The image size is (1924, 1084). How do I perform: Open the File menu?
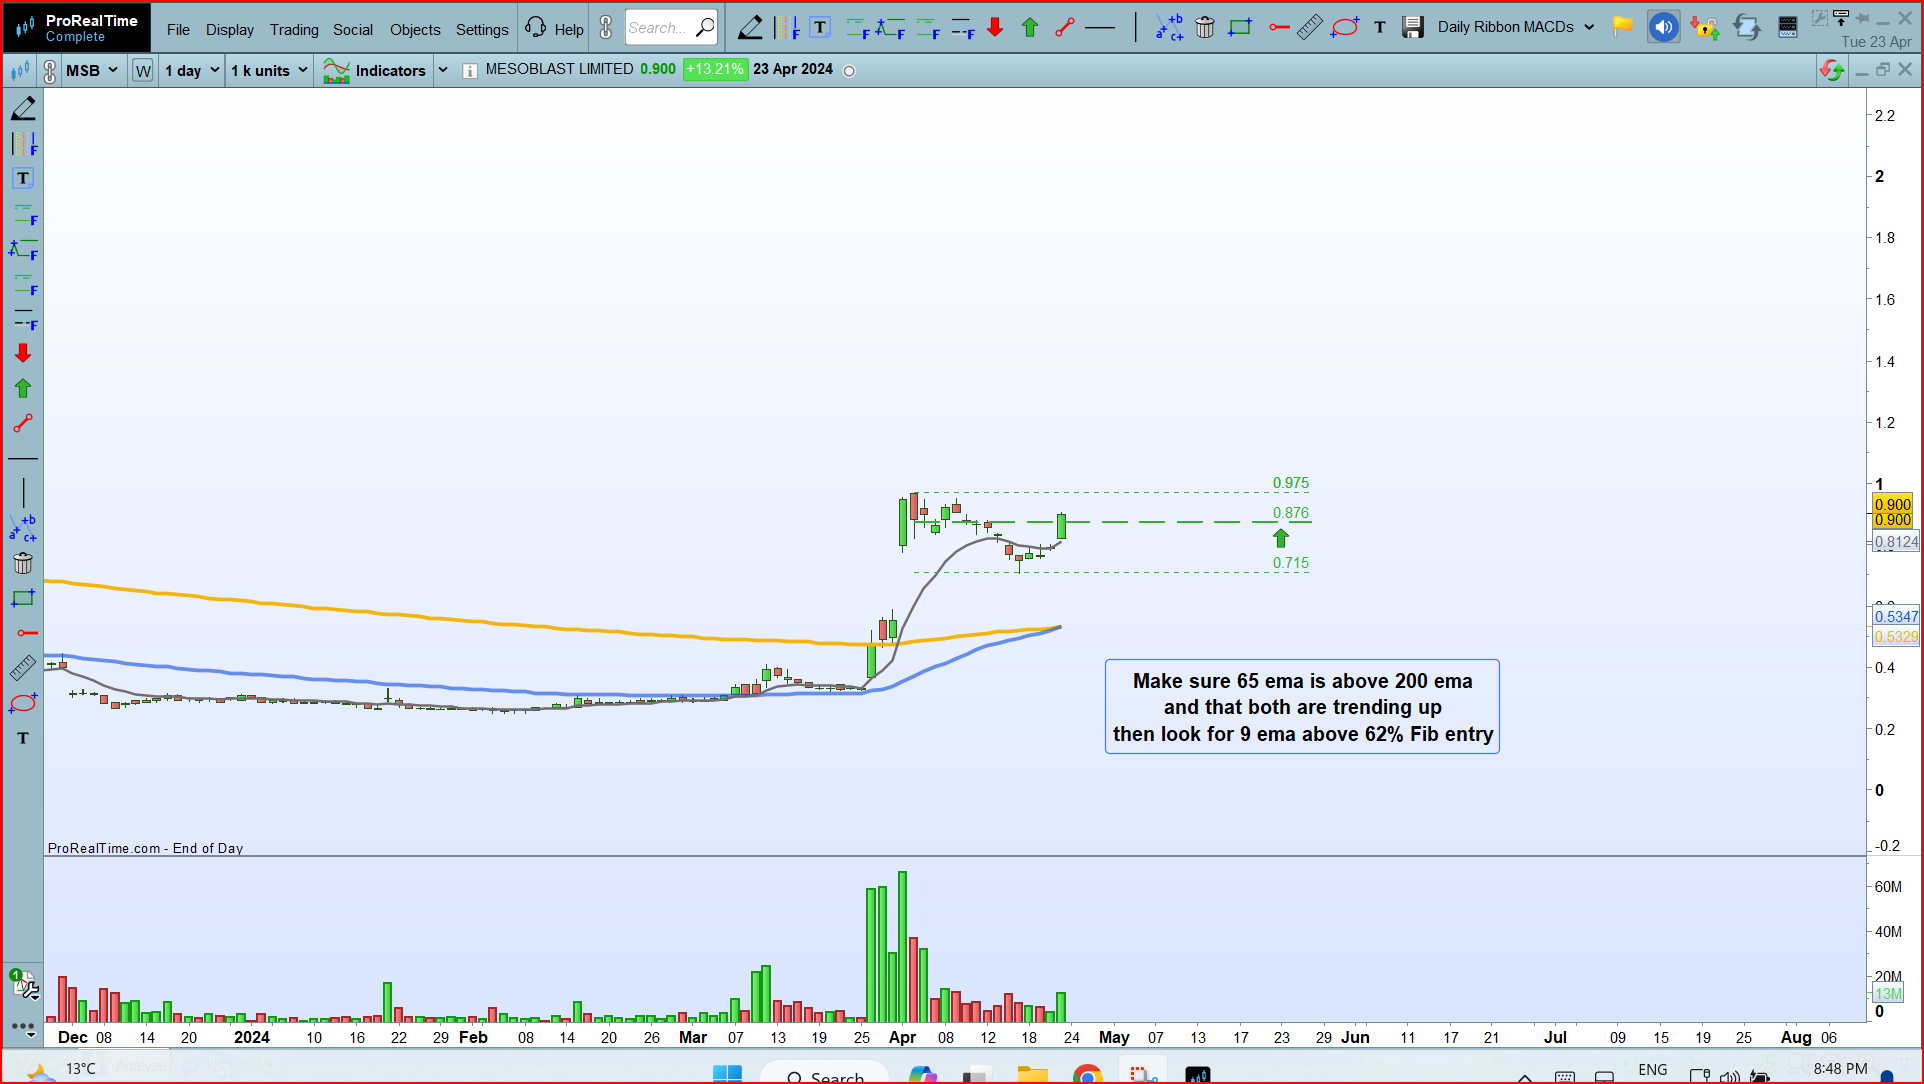[178, 29]
